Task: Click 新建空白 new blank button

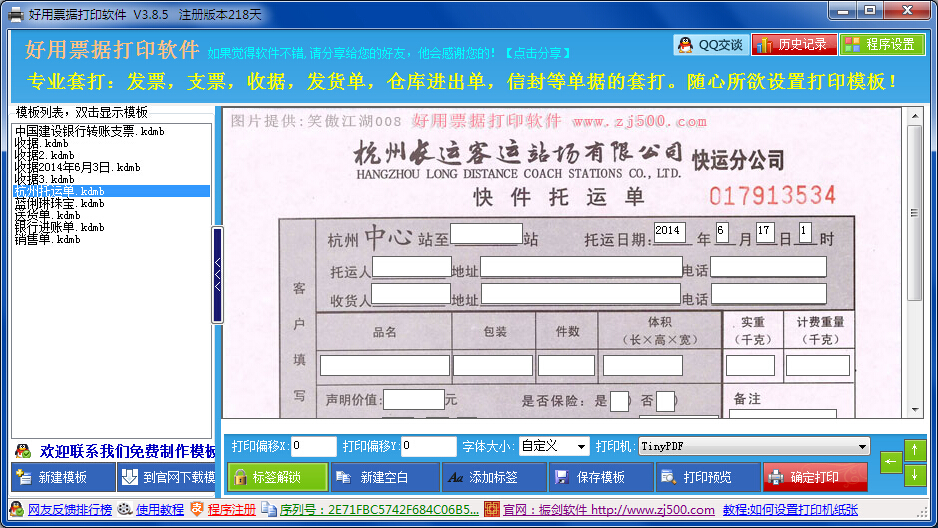Action: point(385,477)
